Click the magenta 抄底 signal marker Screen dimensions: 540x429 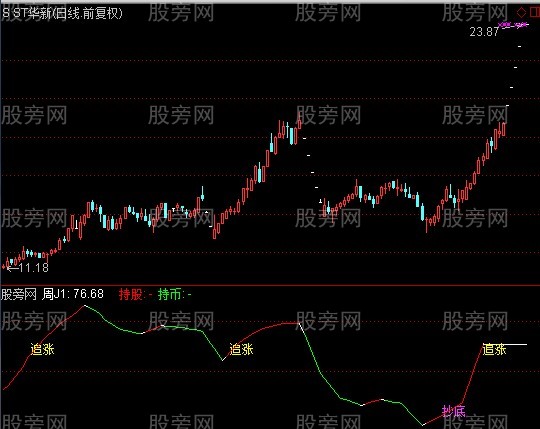tap(454, 411)
